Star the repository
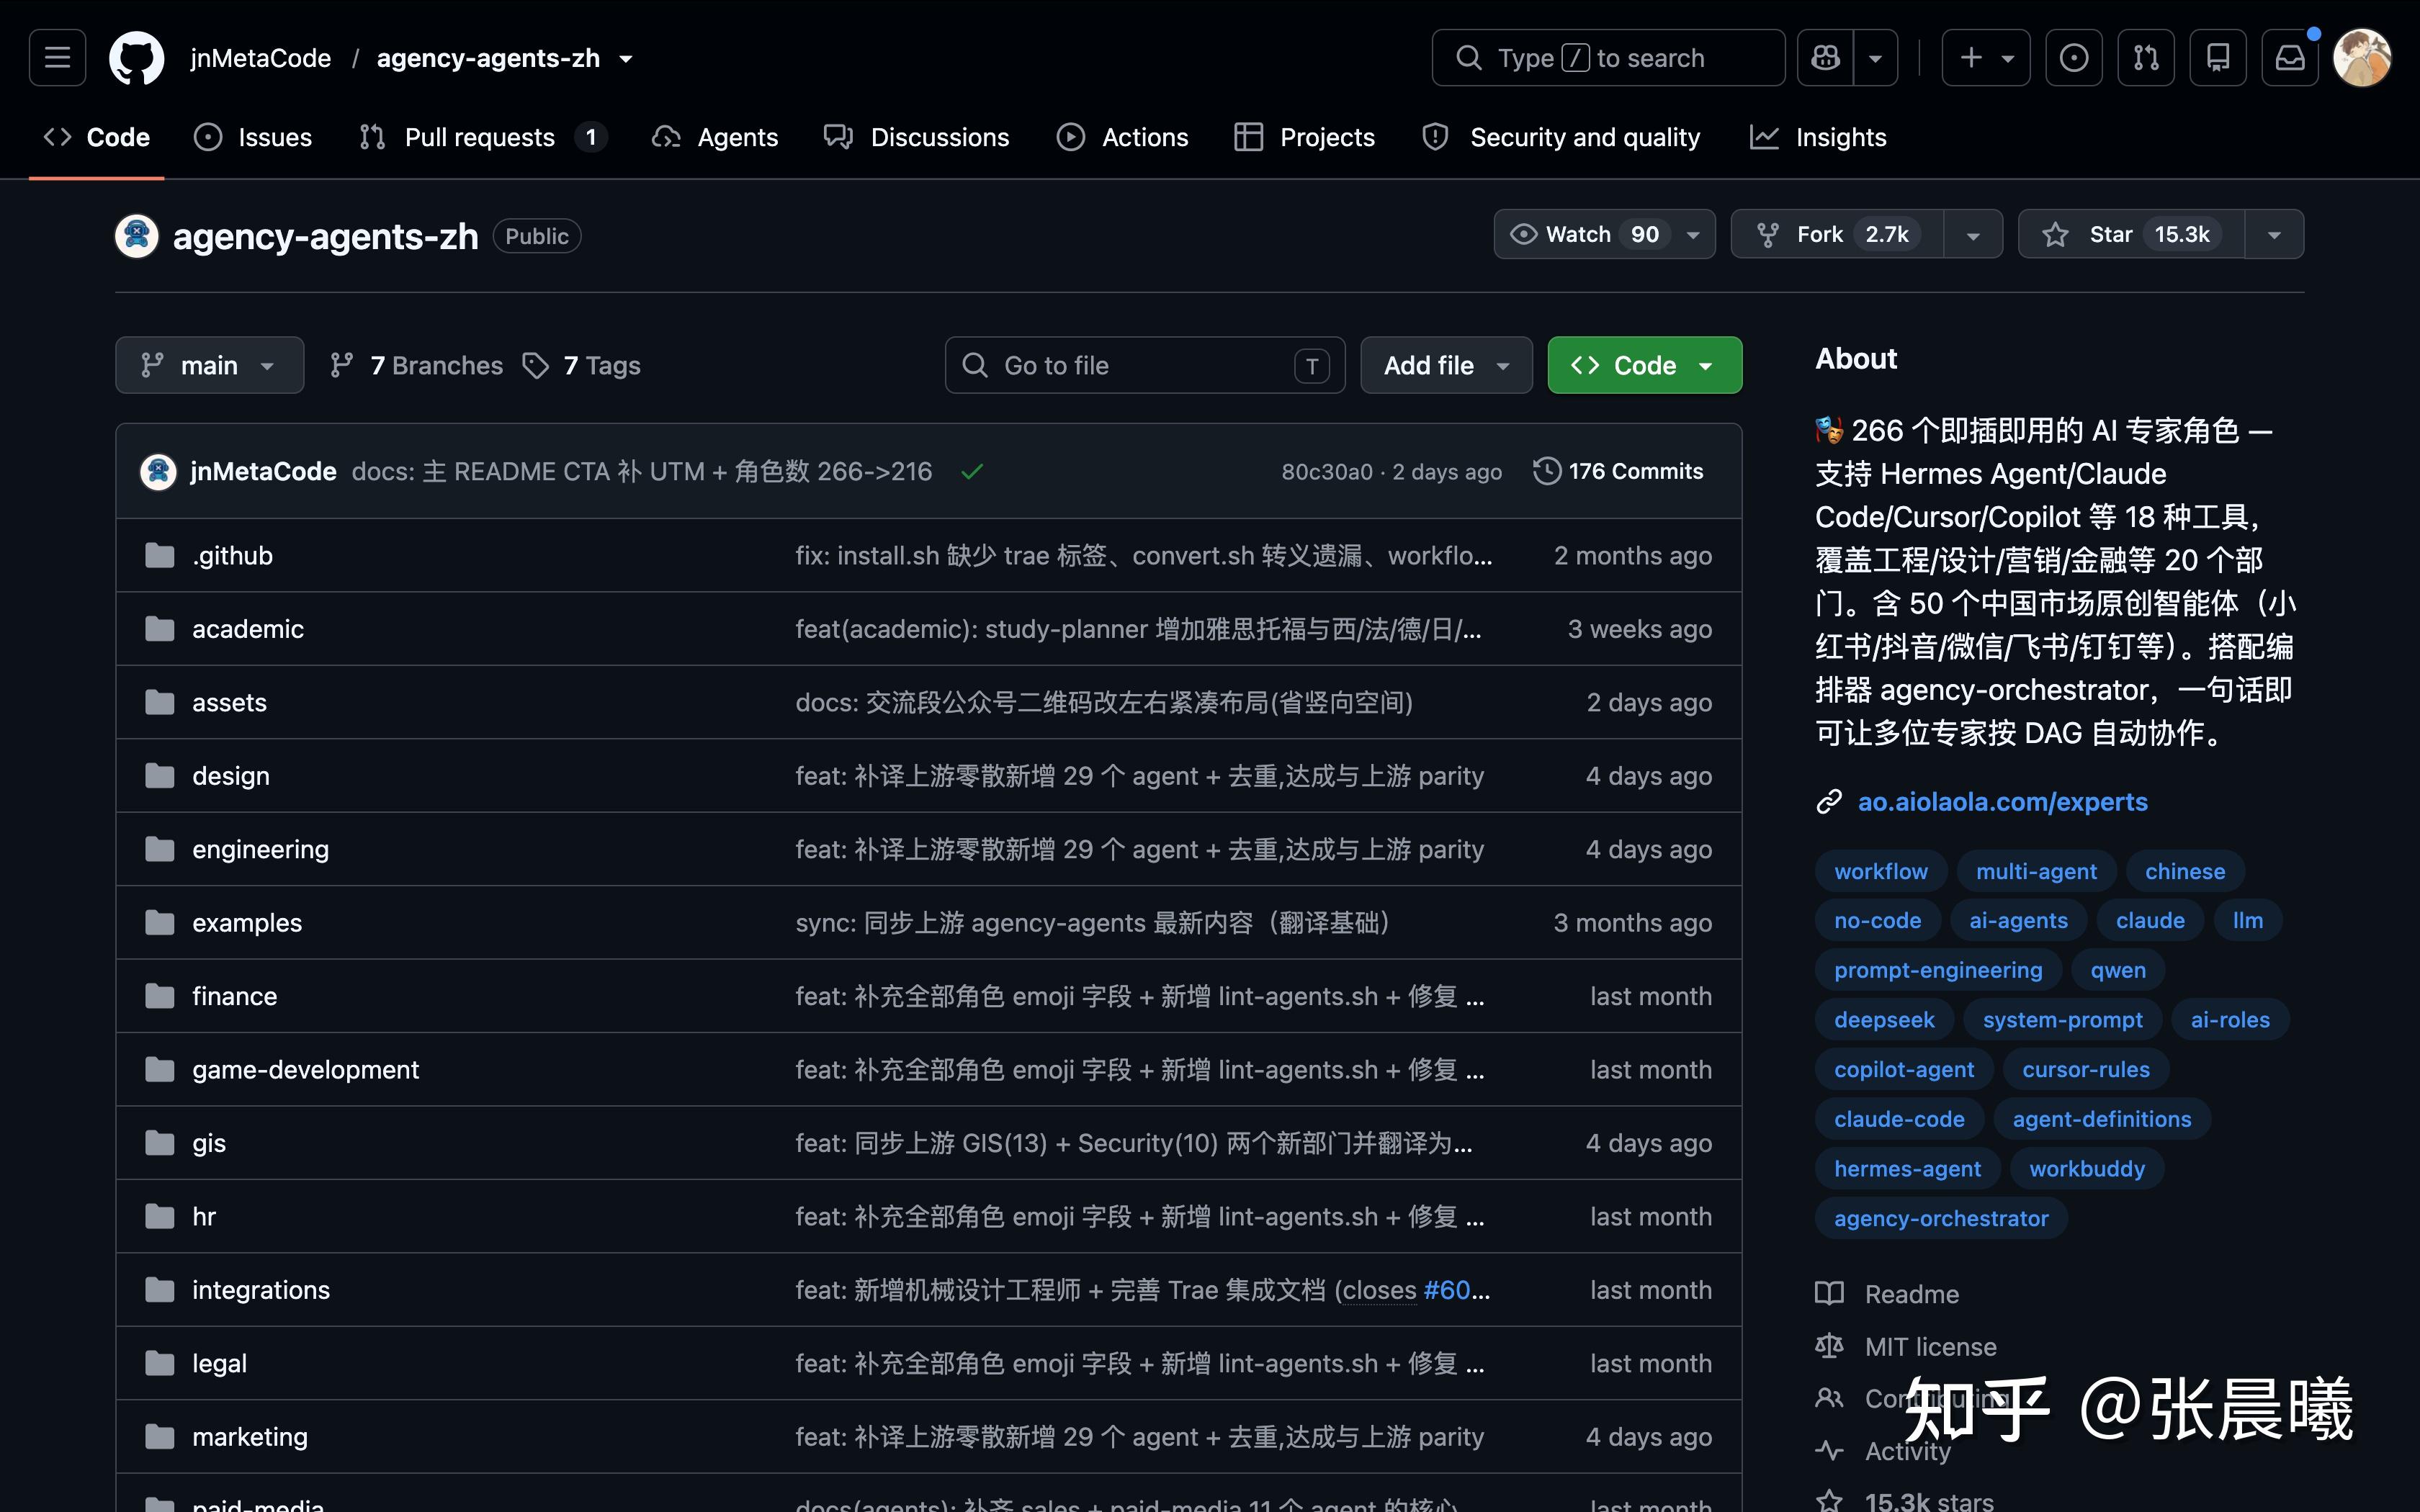 pos(2131,234)
